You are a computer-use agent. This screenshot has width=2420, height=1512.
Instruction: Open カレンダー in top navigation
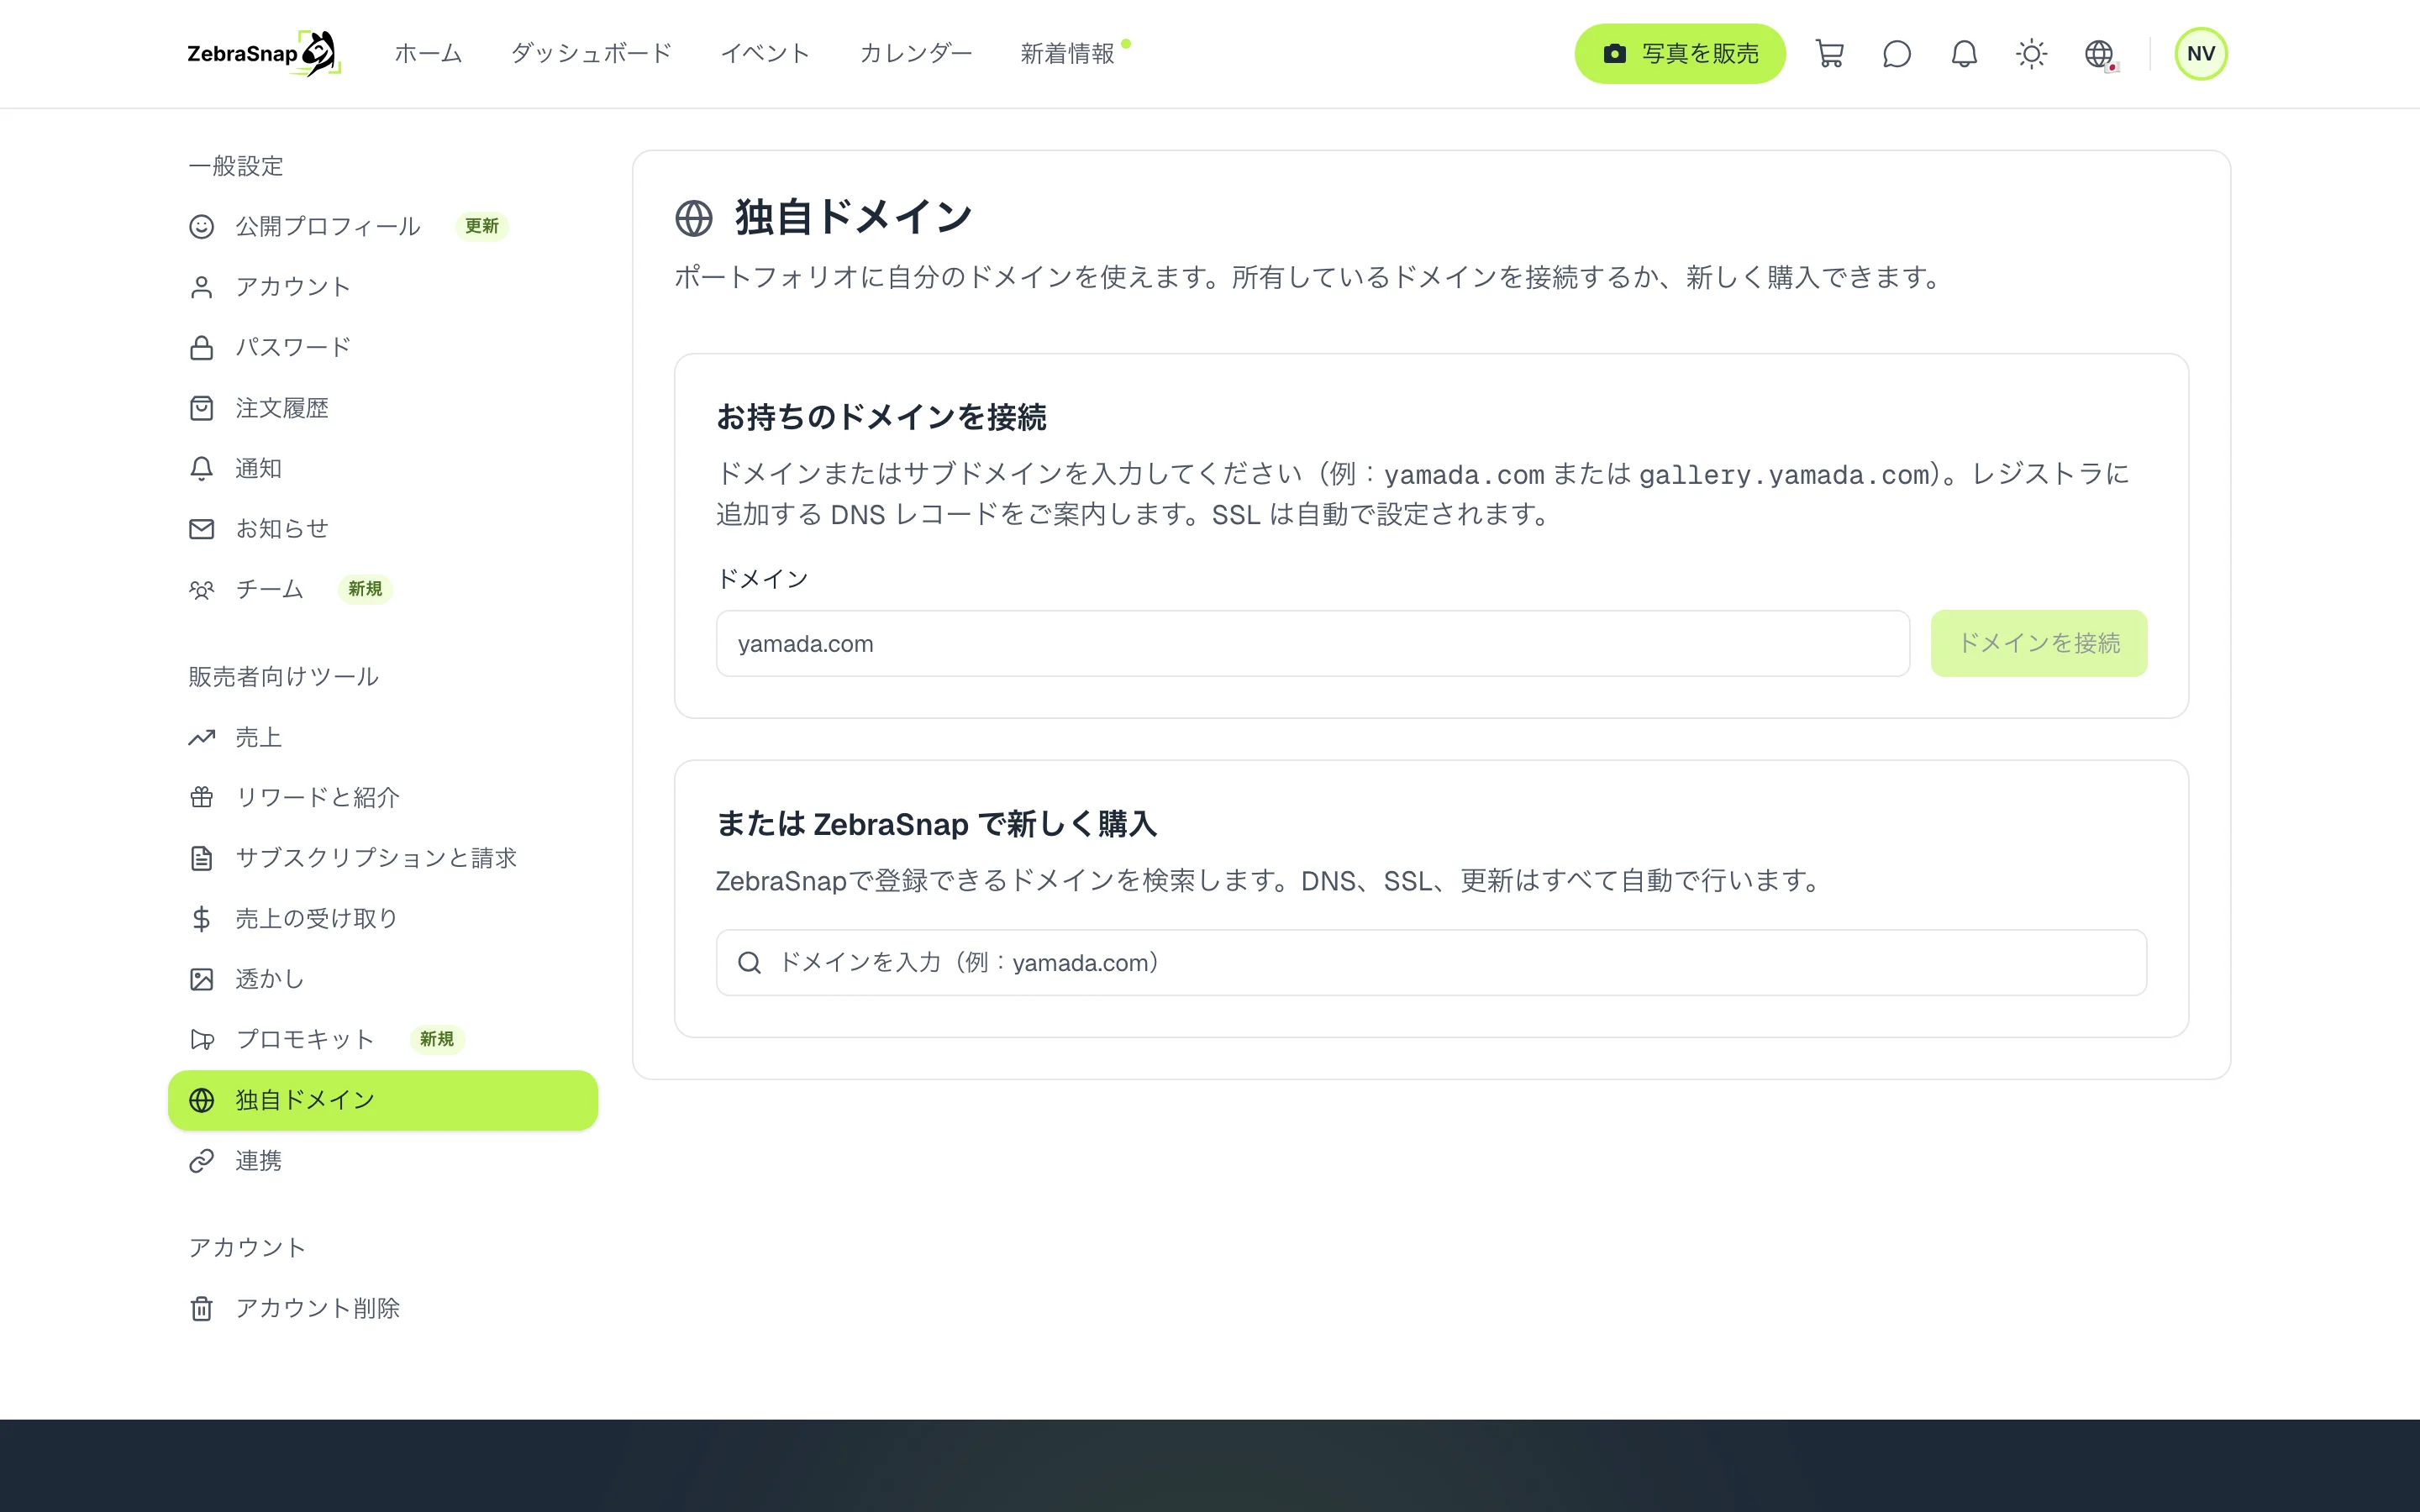[x=915, y=54]
